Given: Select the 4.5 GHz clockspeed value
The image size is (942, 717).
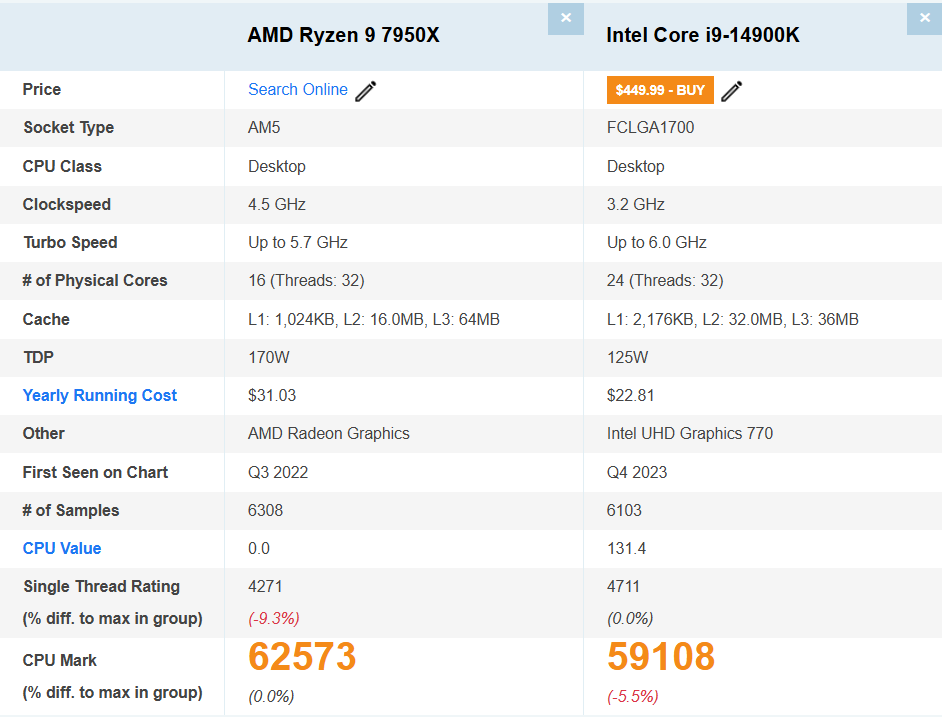Looking at the screenshot, I should (x=277, y=204).
